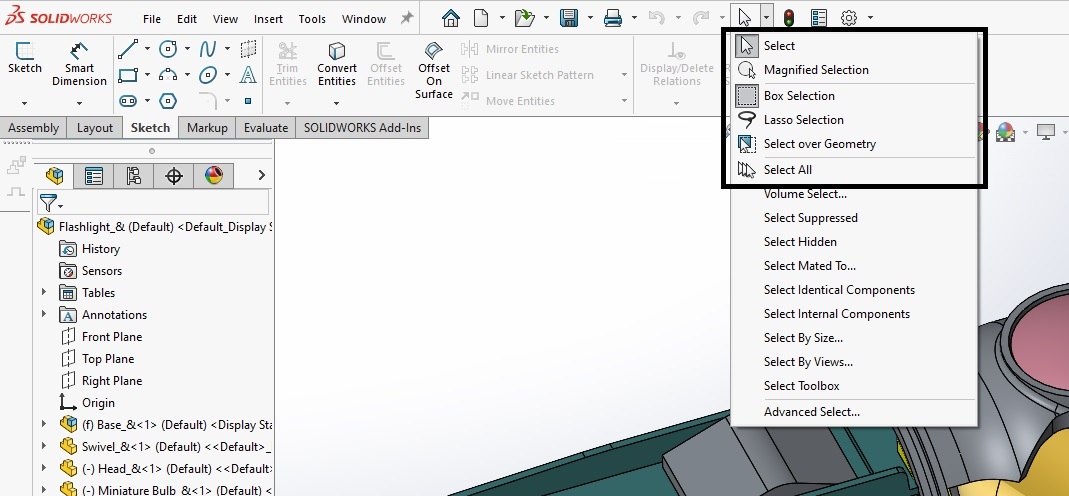Click Advanced Select... menu entry
This screenshot has height=496, width=1069.
click(811, 412)
